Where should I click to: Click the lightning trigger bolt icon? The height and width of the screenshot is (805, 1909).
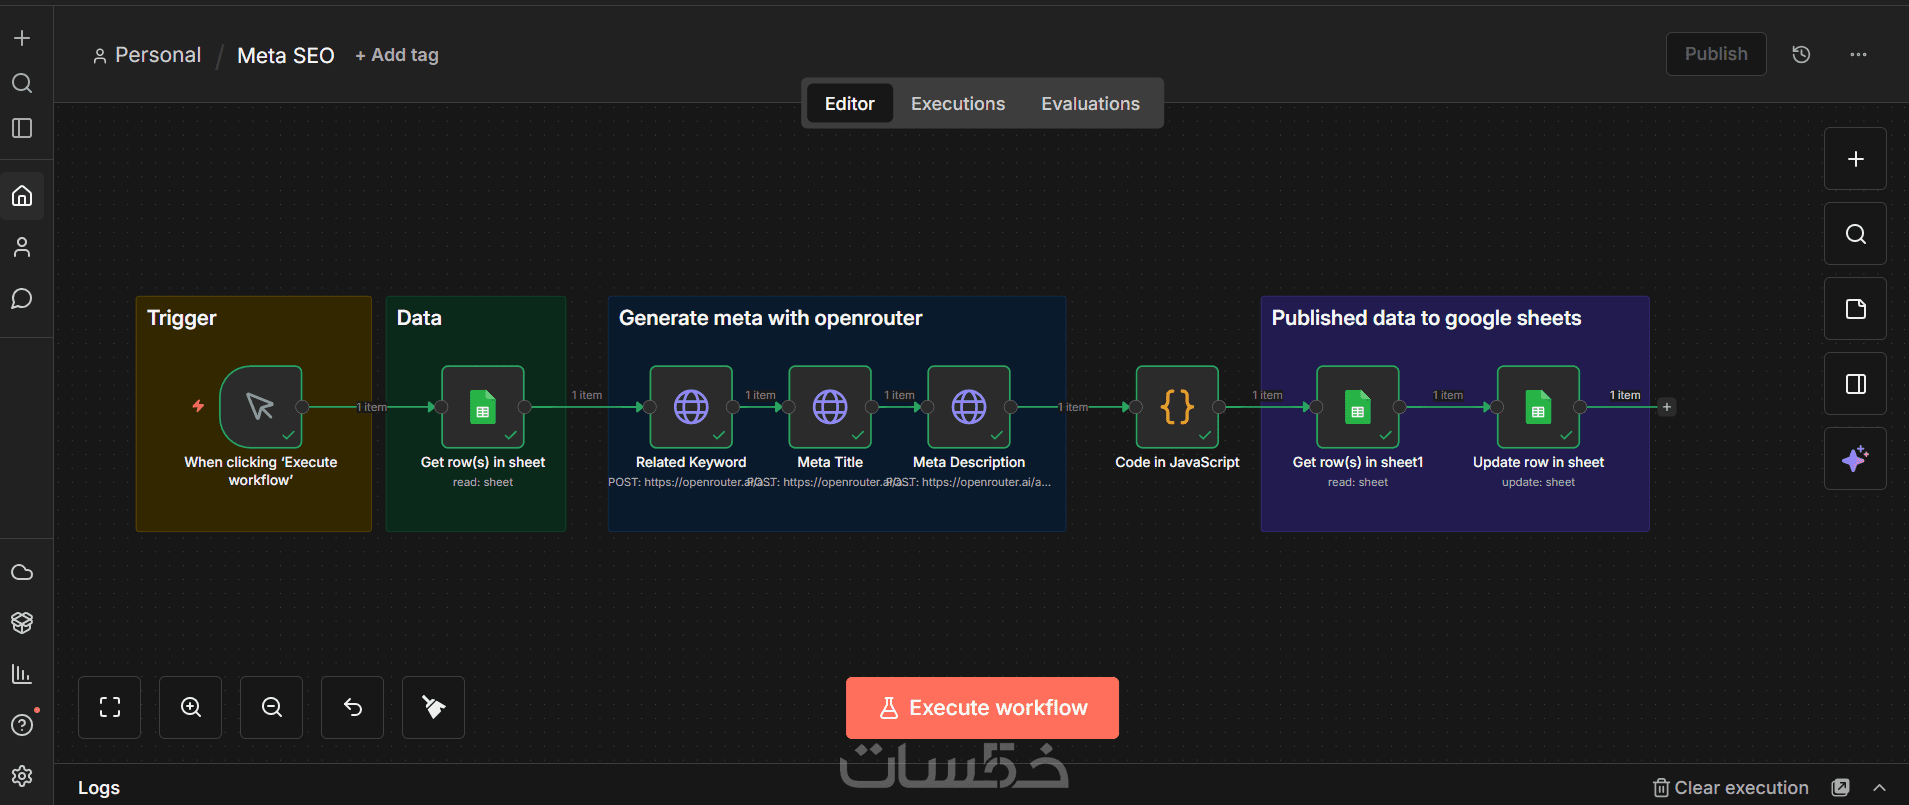198,406
